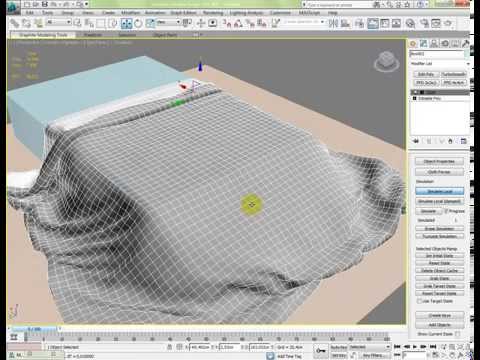480x360 pixels.
Task: Click the ViewCube in the viewport
Action: (387, 62)
